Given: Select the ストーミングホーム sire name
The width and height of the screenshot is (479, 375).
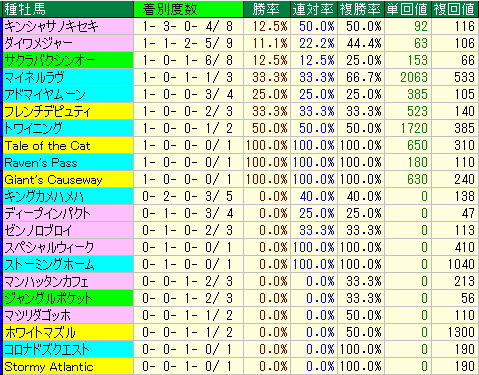Looking at the screenshot, I should pyautogui.click(x=49, y=264).
